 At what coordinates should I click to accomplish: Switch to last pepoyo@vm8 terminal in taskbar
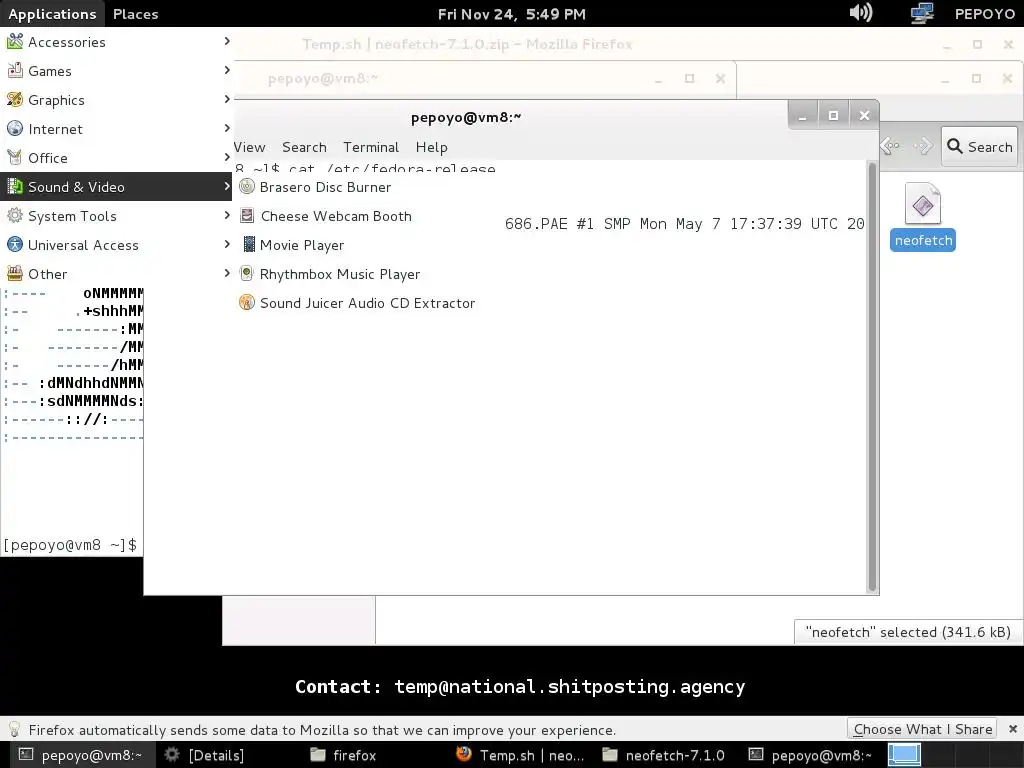(810, 756)
